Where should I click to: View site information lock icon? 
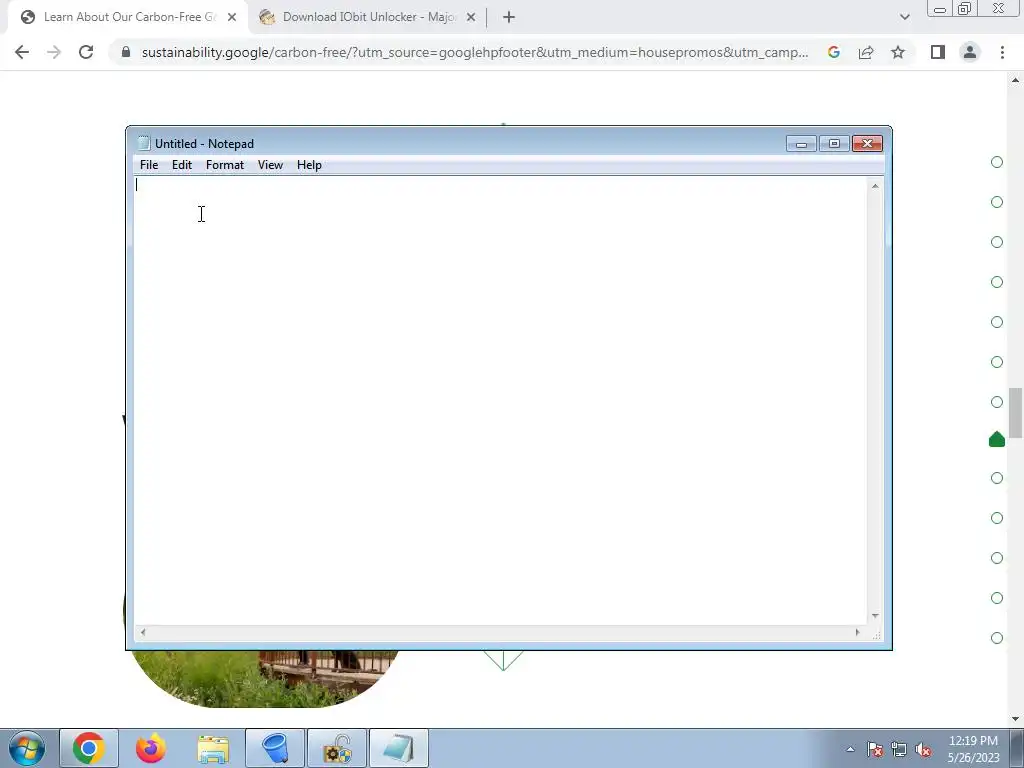click(x=126, y=52)
